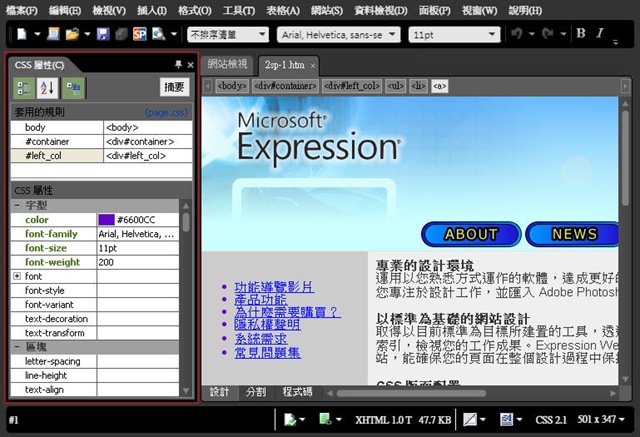
Task: Click the 摘要 button
Action: (x=174, y=88)
